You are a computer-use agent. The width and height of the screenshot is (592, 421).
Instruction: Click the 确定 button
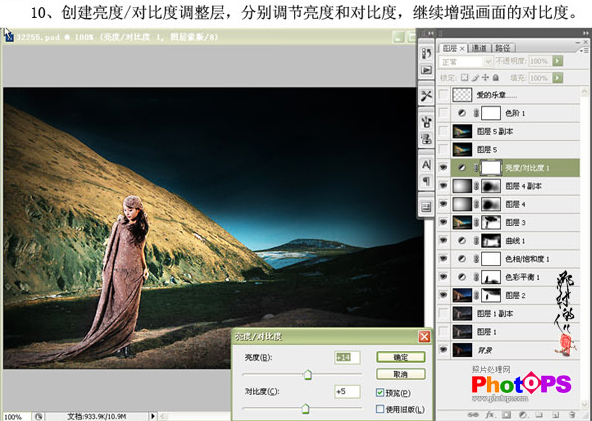pos(401,357)
